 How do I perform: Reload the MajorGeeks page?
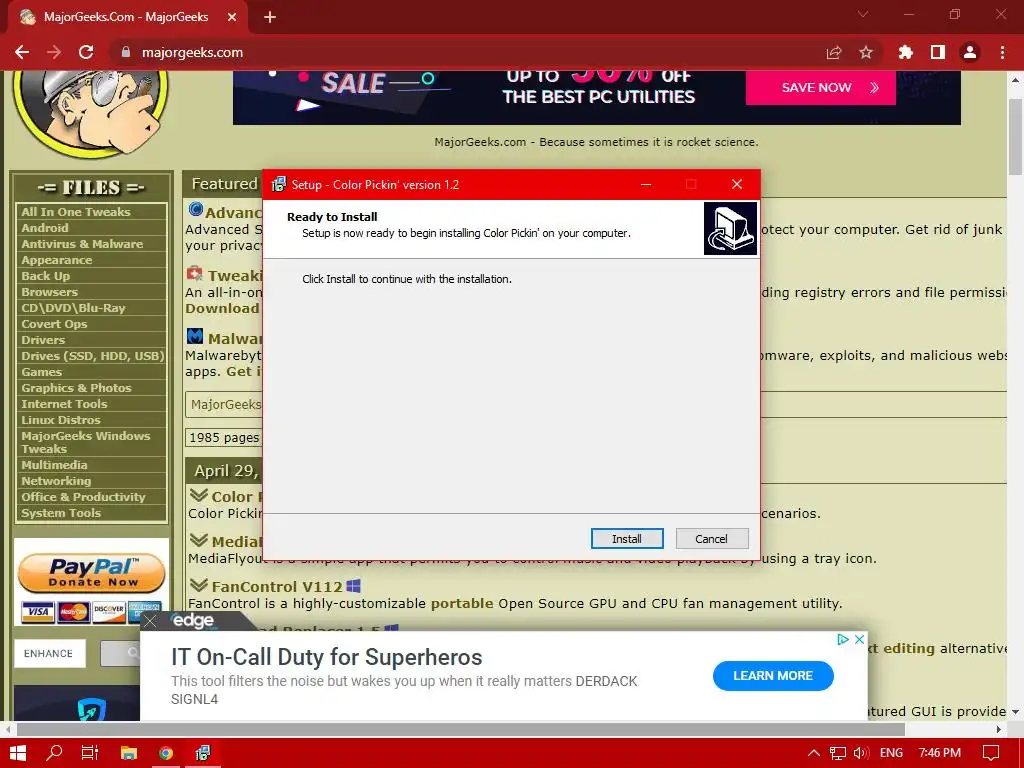point(86,52)
